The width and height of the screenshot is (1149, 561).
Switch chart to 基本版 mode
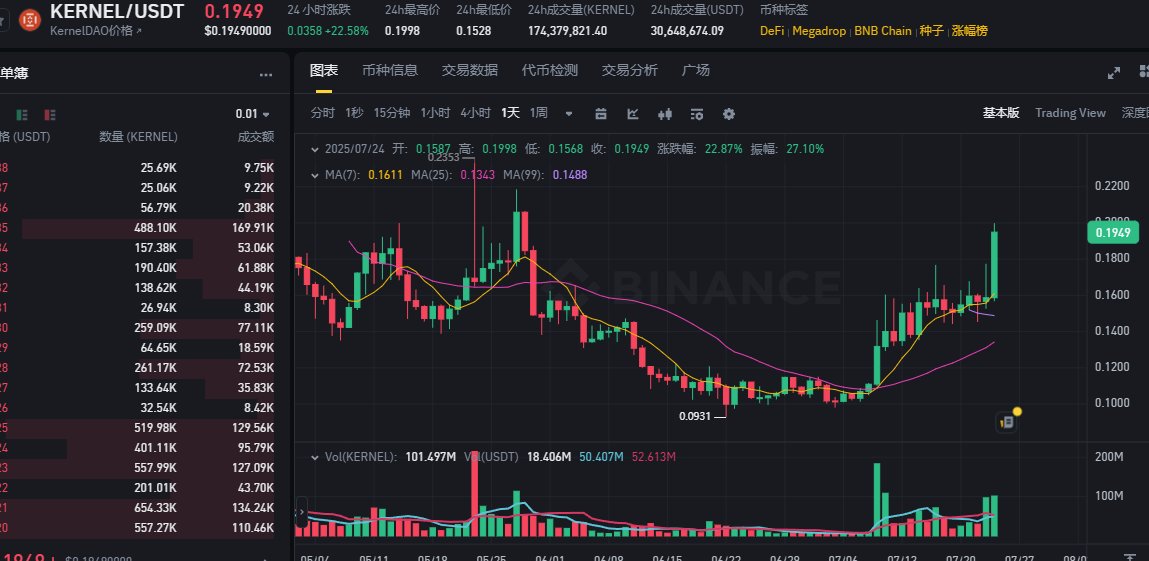coord(1001,113)
